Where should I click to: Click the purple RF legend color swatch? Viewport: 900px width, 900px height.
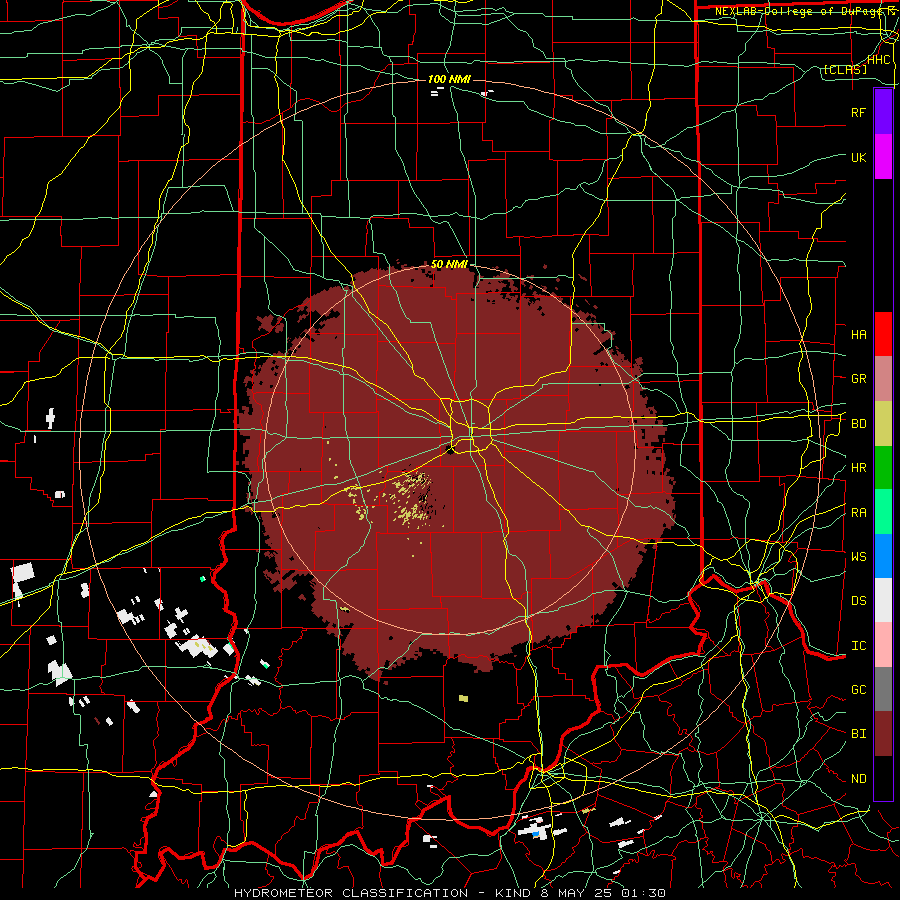point(883,112)
